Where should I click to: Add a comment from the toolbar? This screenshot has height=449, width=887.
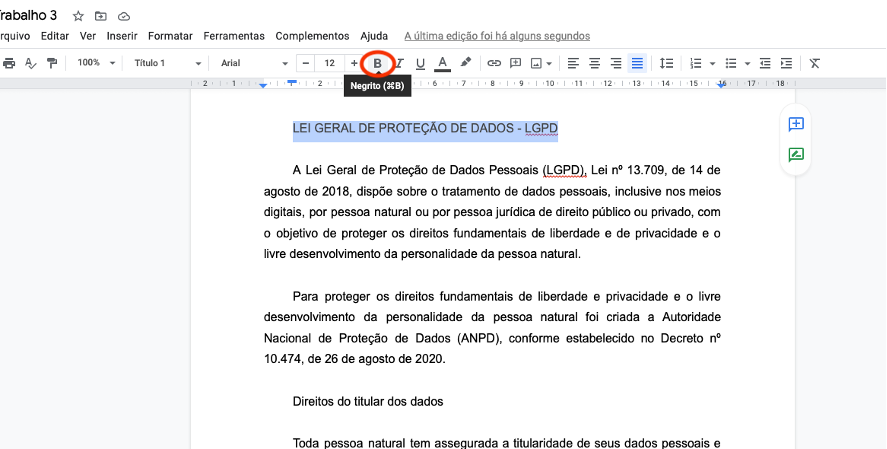[x=515, y=63]
